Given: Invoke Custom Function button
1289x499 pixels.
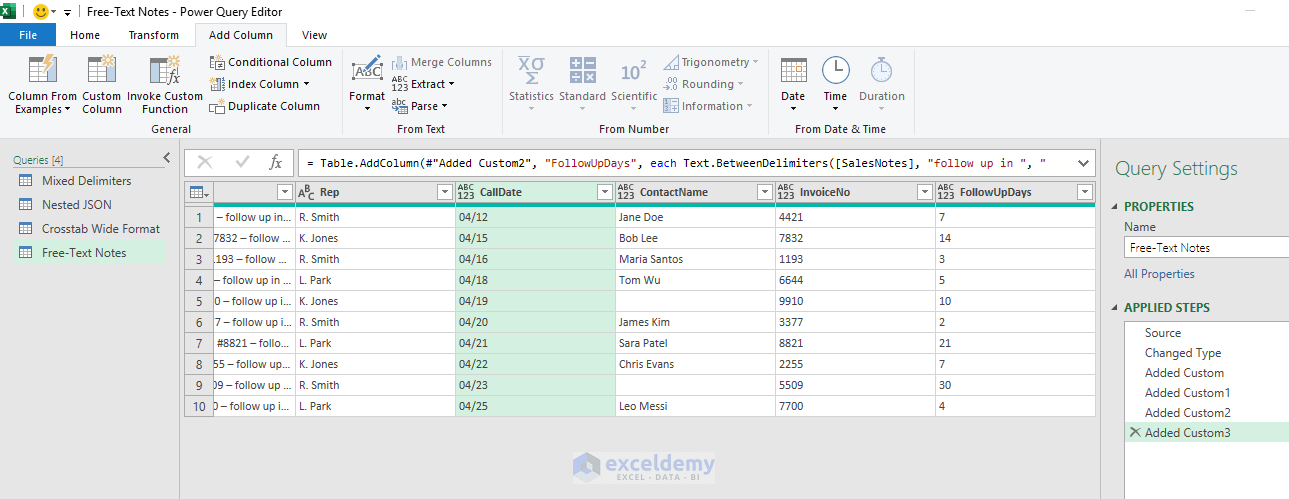Looking at the screenshot, I should [x=165, y=84].
